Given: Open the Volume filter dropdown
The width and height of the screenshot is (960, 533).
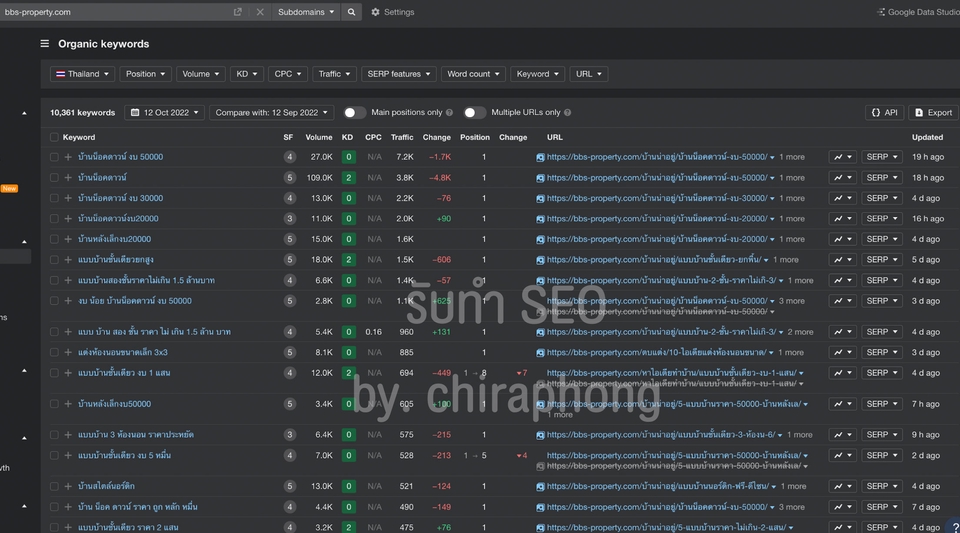Looking at the screenshot, I should 200,74.
